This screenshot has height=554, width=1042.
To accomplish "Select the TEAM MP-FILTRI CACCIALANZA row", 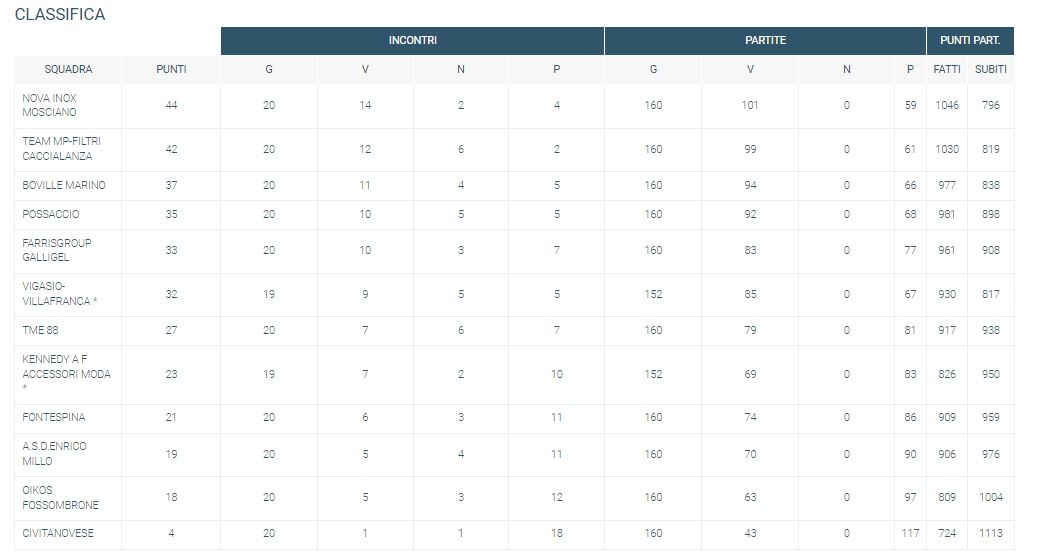I will point(514,149).
